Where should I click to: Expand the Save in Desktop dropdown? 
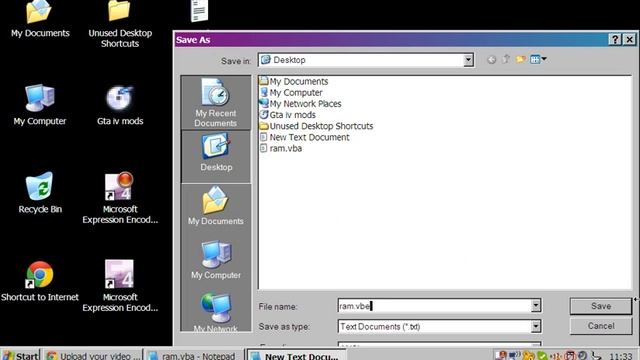point(468,60)
